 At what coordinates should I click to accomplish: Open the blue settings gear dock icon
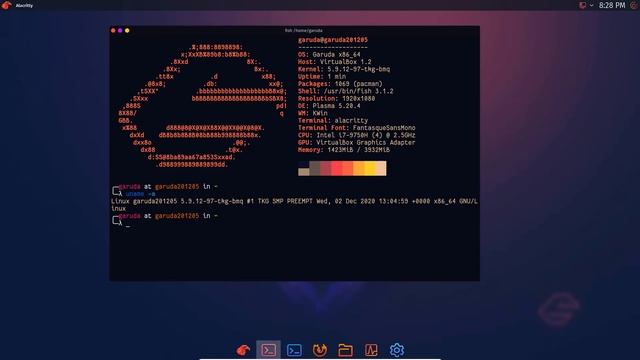(x=397, y=350)
